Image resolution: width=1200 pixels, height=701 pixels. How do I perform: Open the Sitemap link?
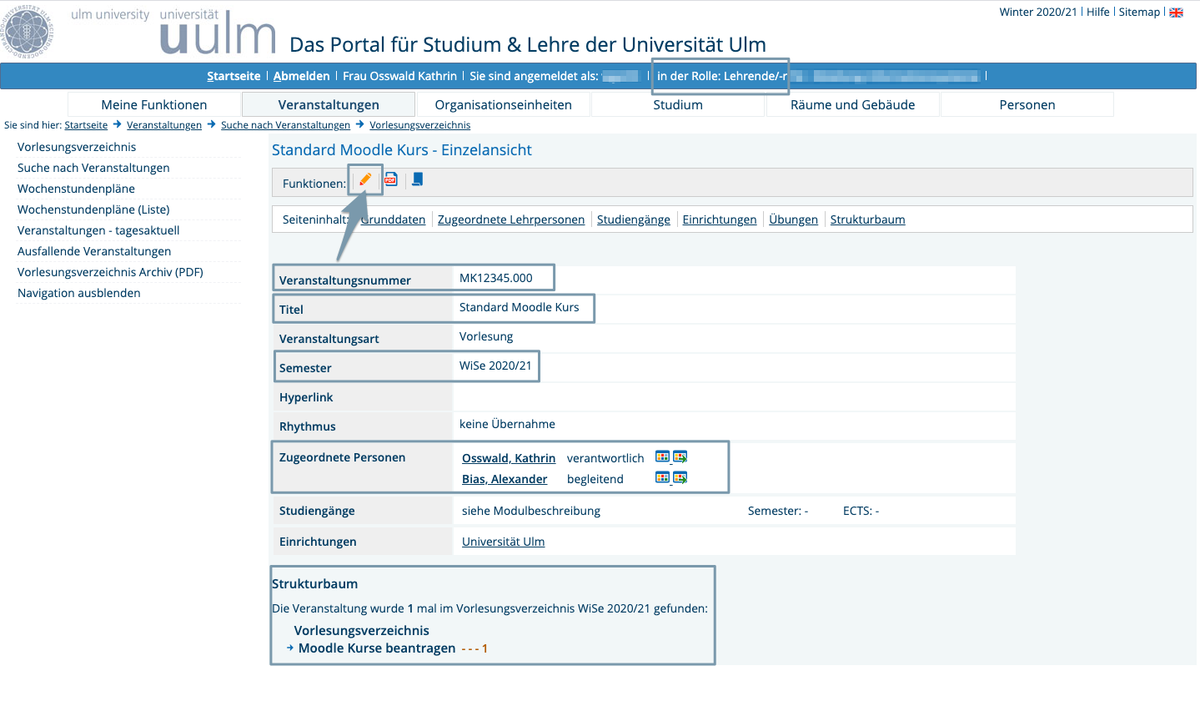pos(1139,12)
